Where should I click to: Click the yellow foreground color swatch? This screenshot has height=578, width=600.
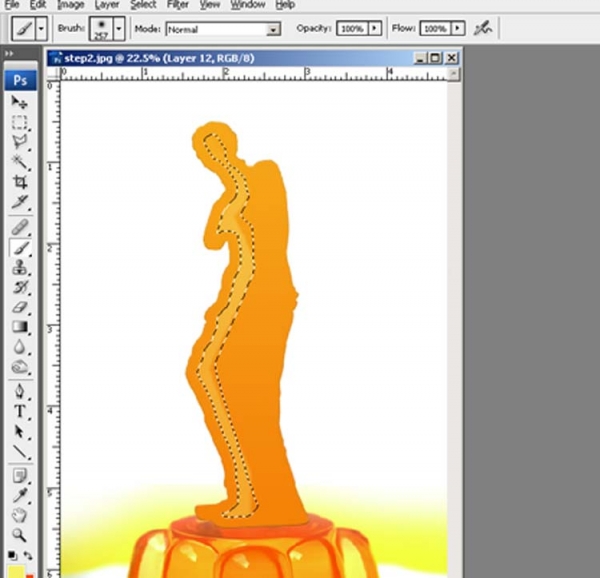pyautogui.click(x=16, y=572)
